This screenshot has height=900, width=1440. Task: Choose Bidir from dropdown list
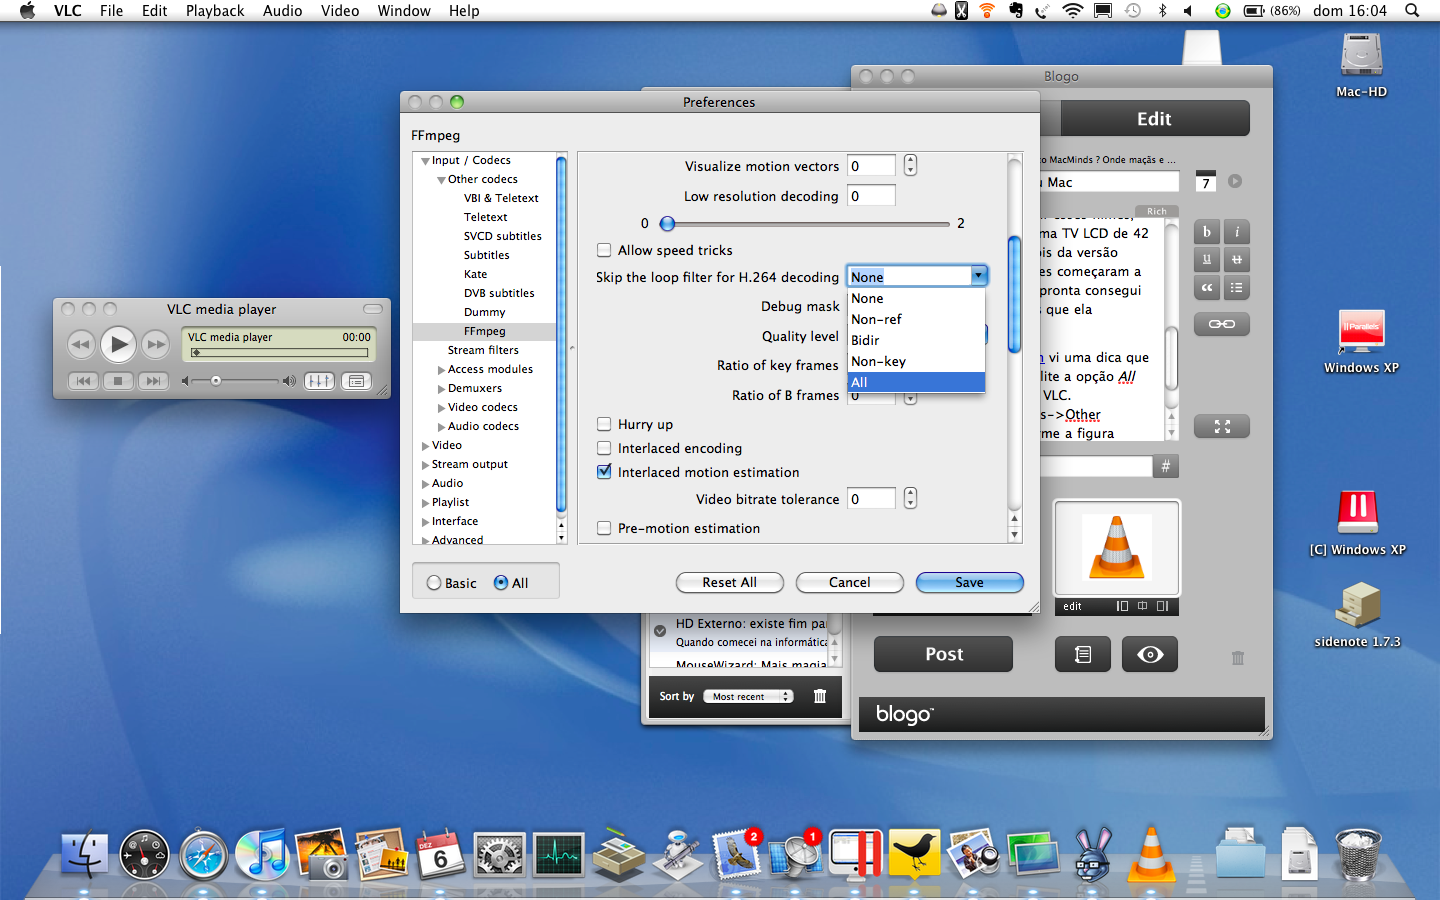click(916, 340)
